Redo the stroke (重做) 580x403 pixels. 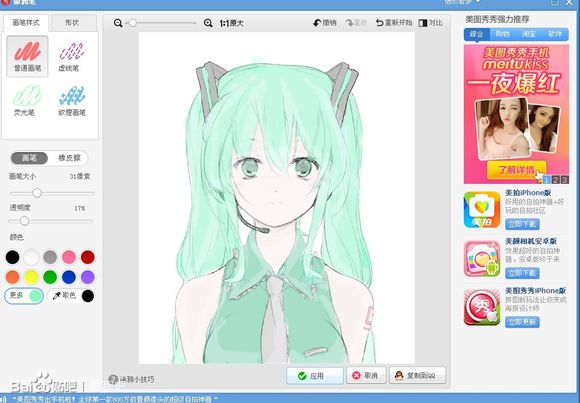click(356, 23)
